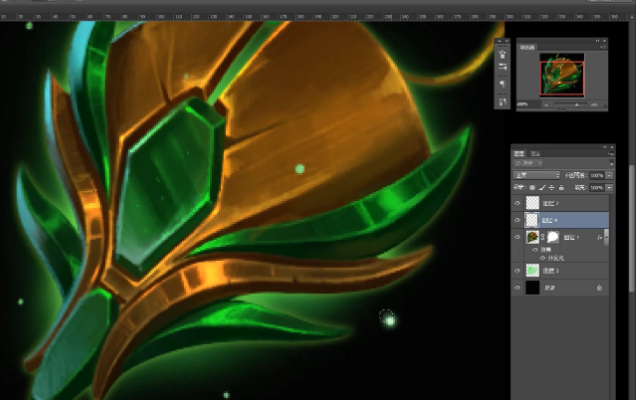
Task: Click the third icon in the collapsed dock
Action: tap(502, 84)
